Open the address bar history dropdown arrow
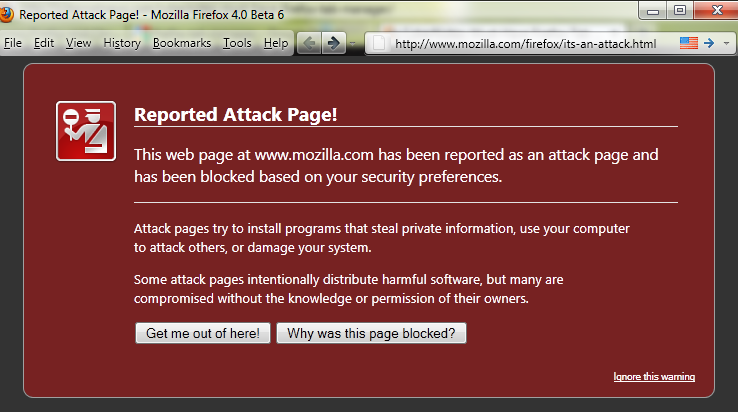This screenshot has height=412, width=738. pyautogui.click(x=726, y=43)
